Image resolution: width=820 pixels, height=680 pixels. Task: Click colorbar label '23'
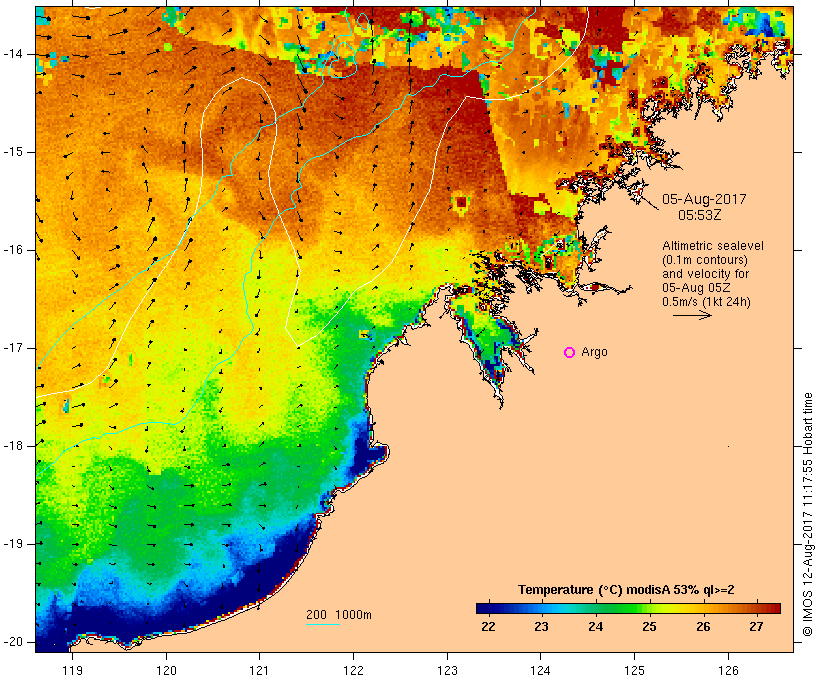click(541, 627)
